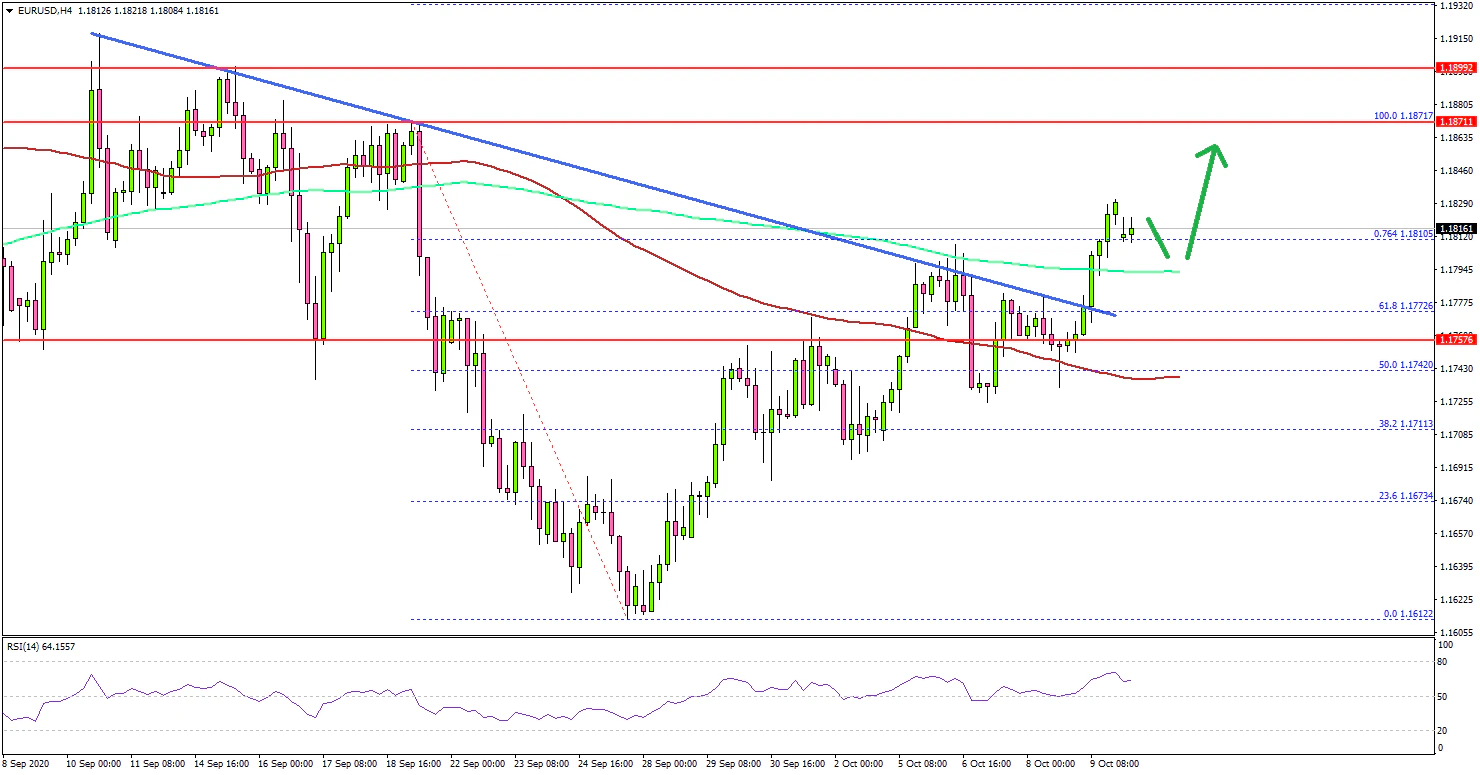Select the red 1.18992 price tag
Image resolution: width=1480 pixels, height=775 pixels.
click(x=1456, y=69)
